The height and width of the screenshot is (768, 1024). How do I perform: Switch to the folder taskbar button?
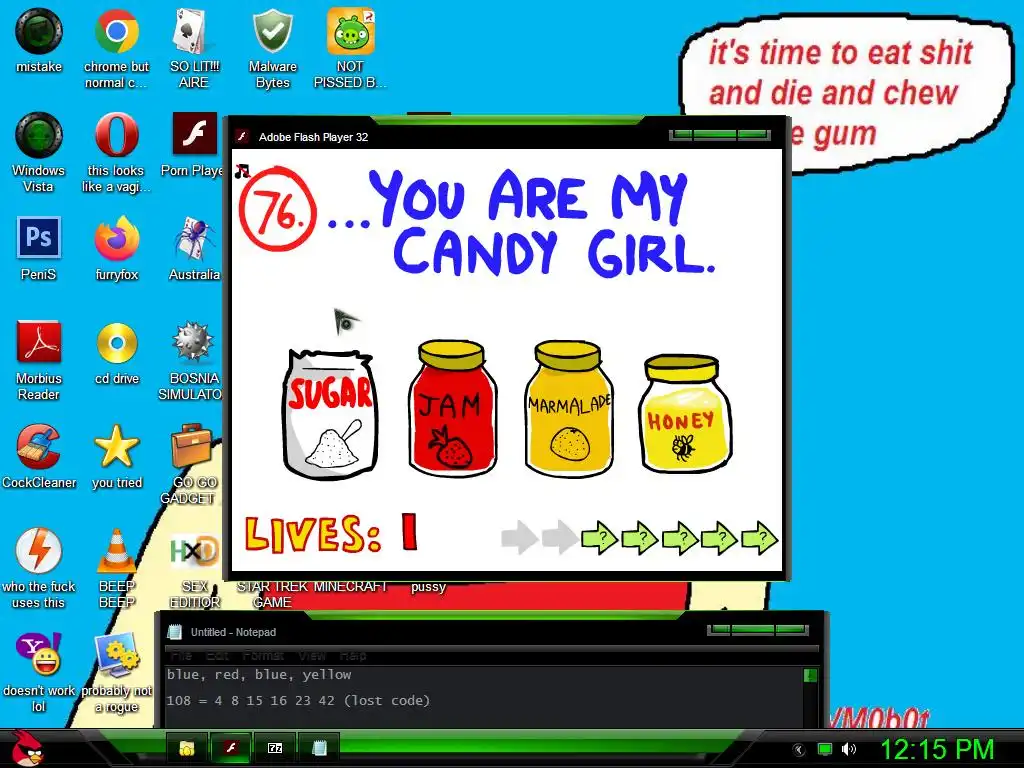tap(187, 748)
